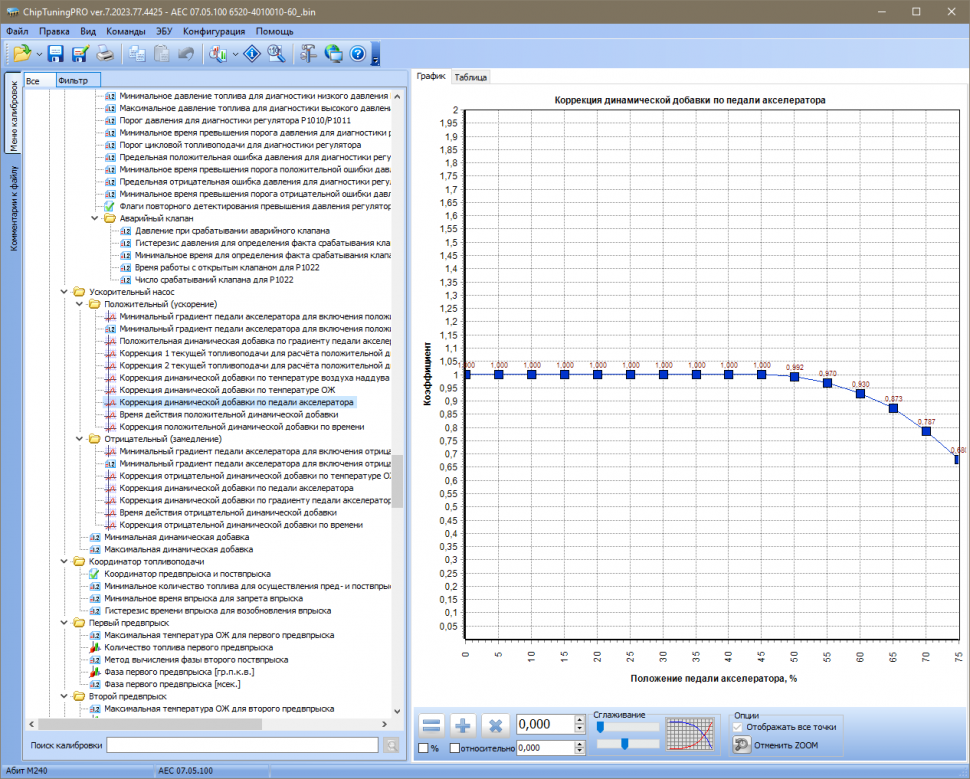Open the 'Команды' menu

(125, 31)
